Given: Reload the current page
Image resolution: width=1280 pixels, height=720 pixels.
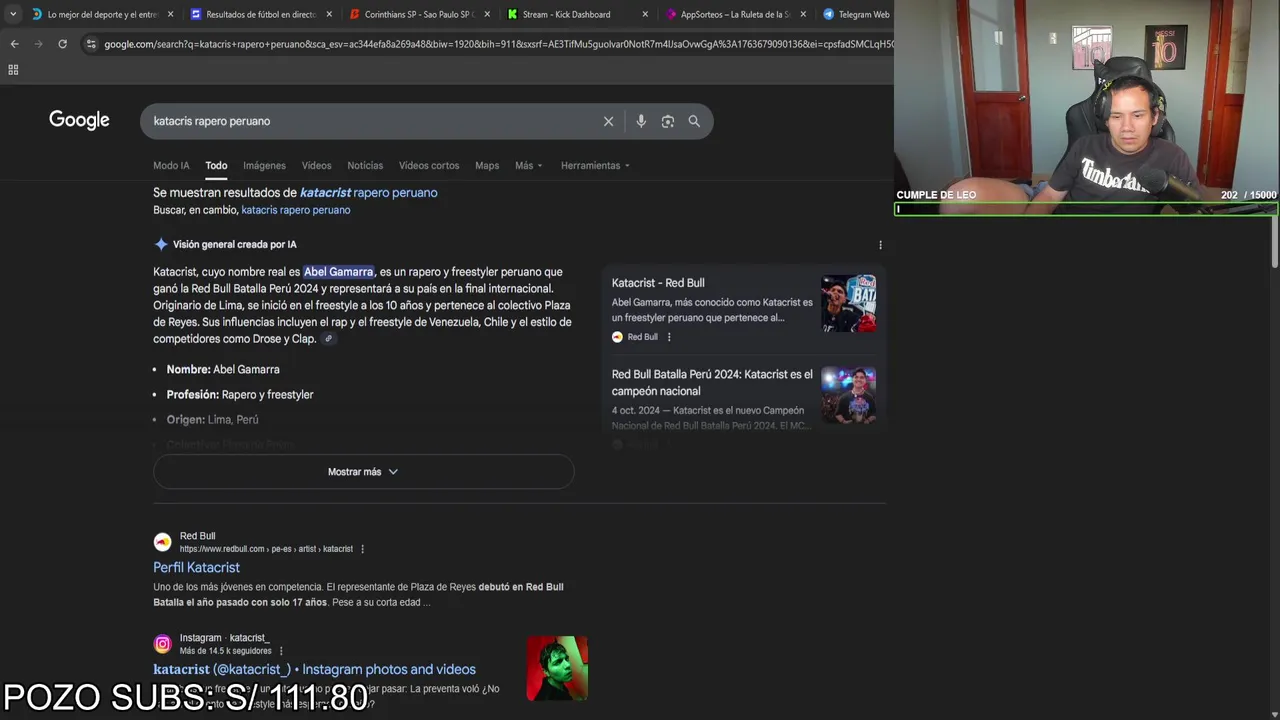Looking at the screenshot, I should pyautogui.click(x=62, y=44).
